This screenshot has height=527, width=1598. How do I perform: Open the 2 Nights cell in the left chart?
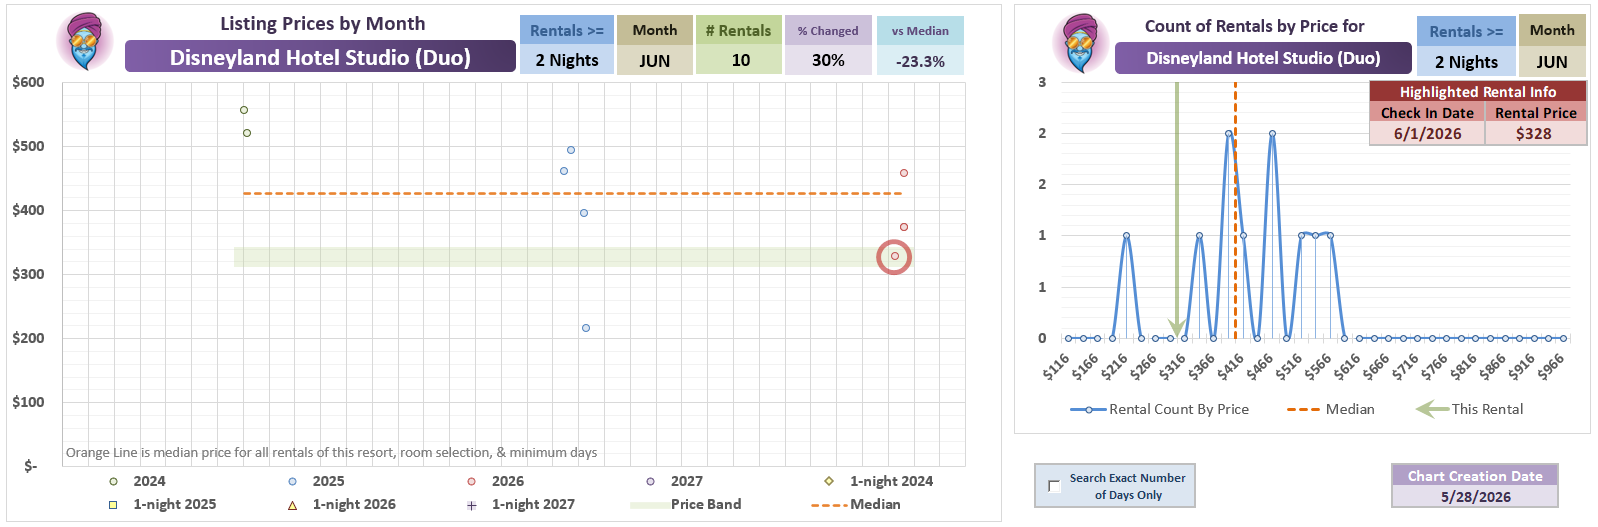click(567, 60)
